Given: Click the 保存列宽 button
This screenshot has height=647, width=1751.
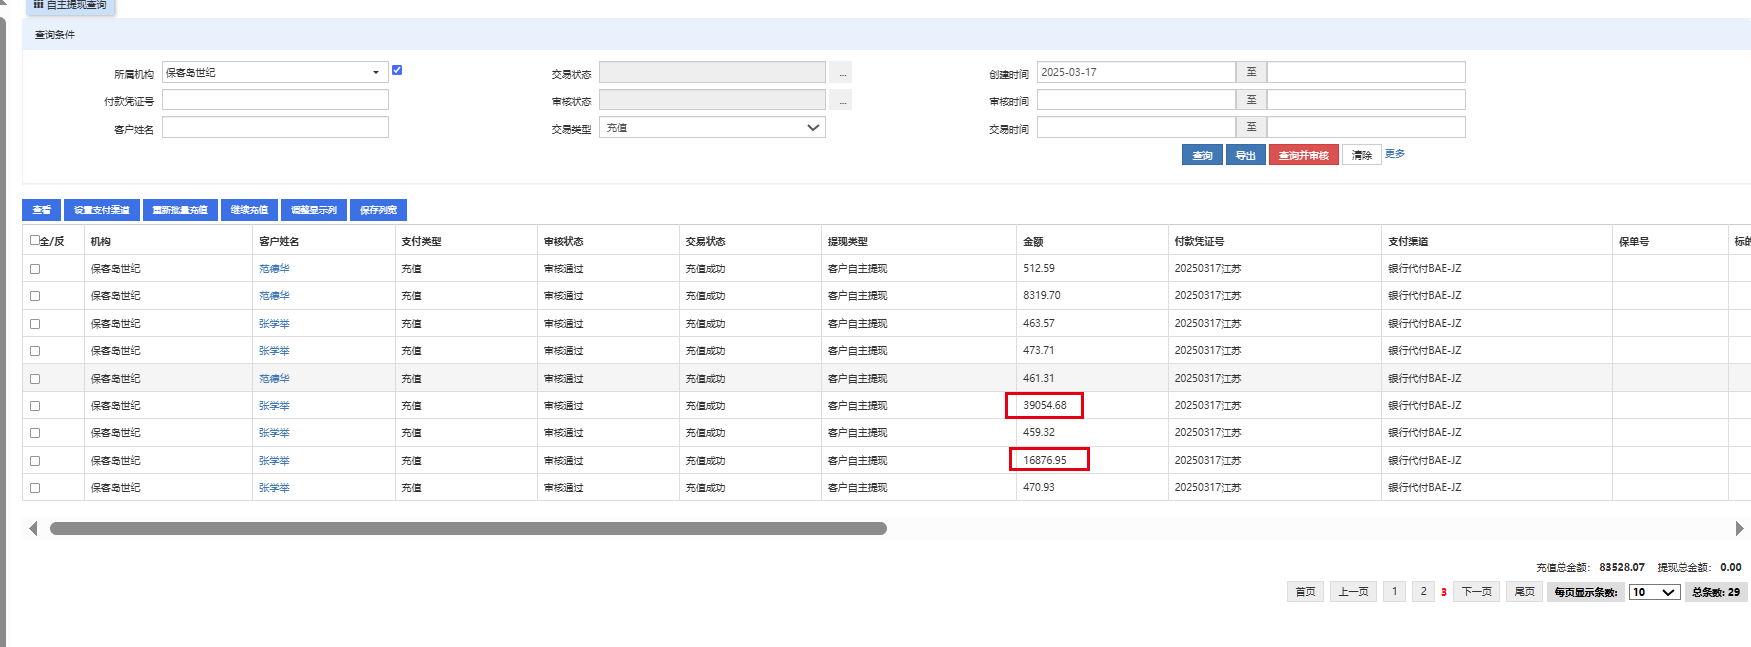Looking at the screenshot, I should [378, 210].
